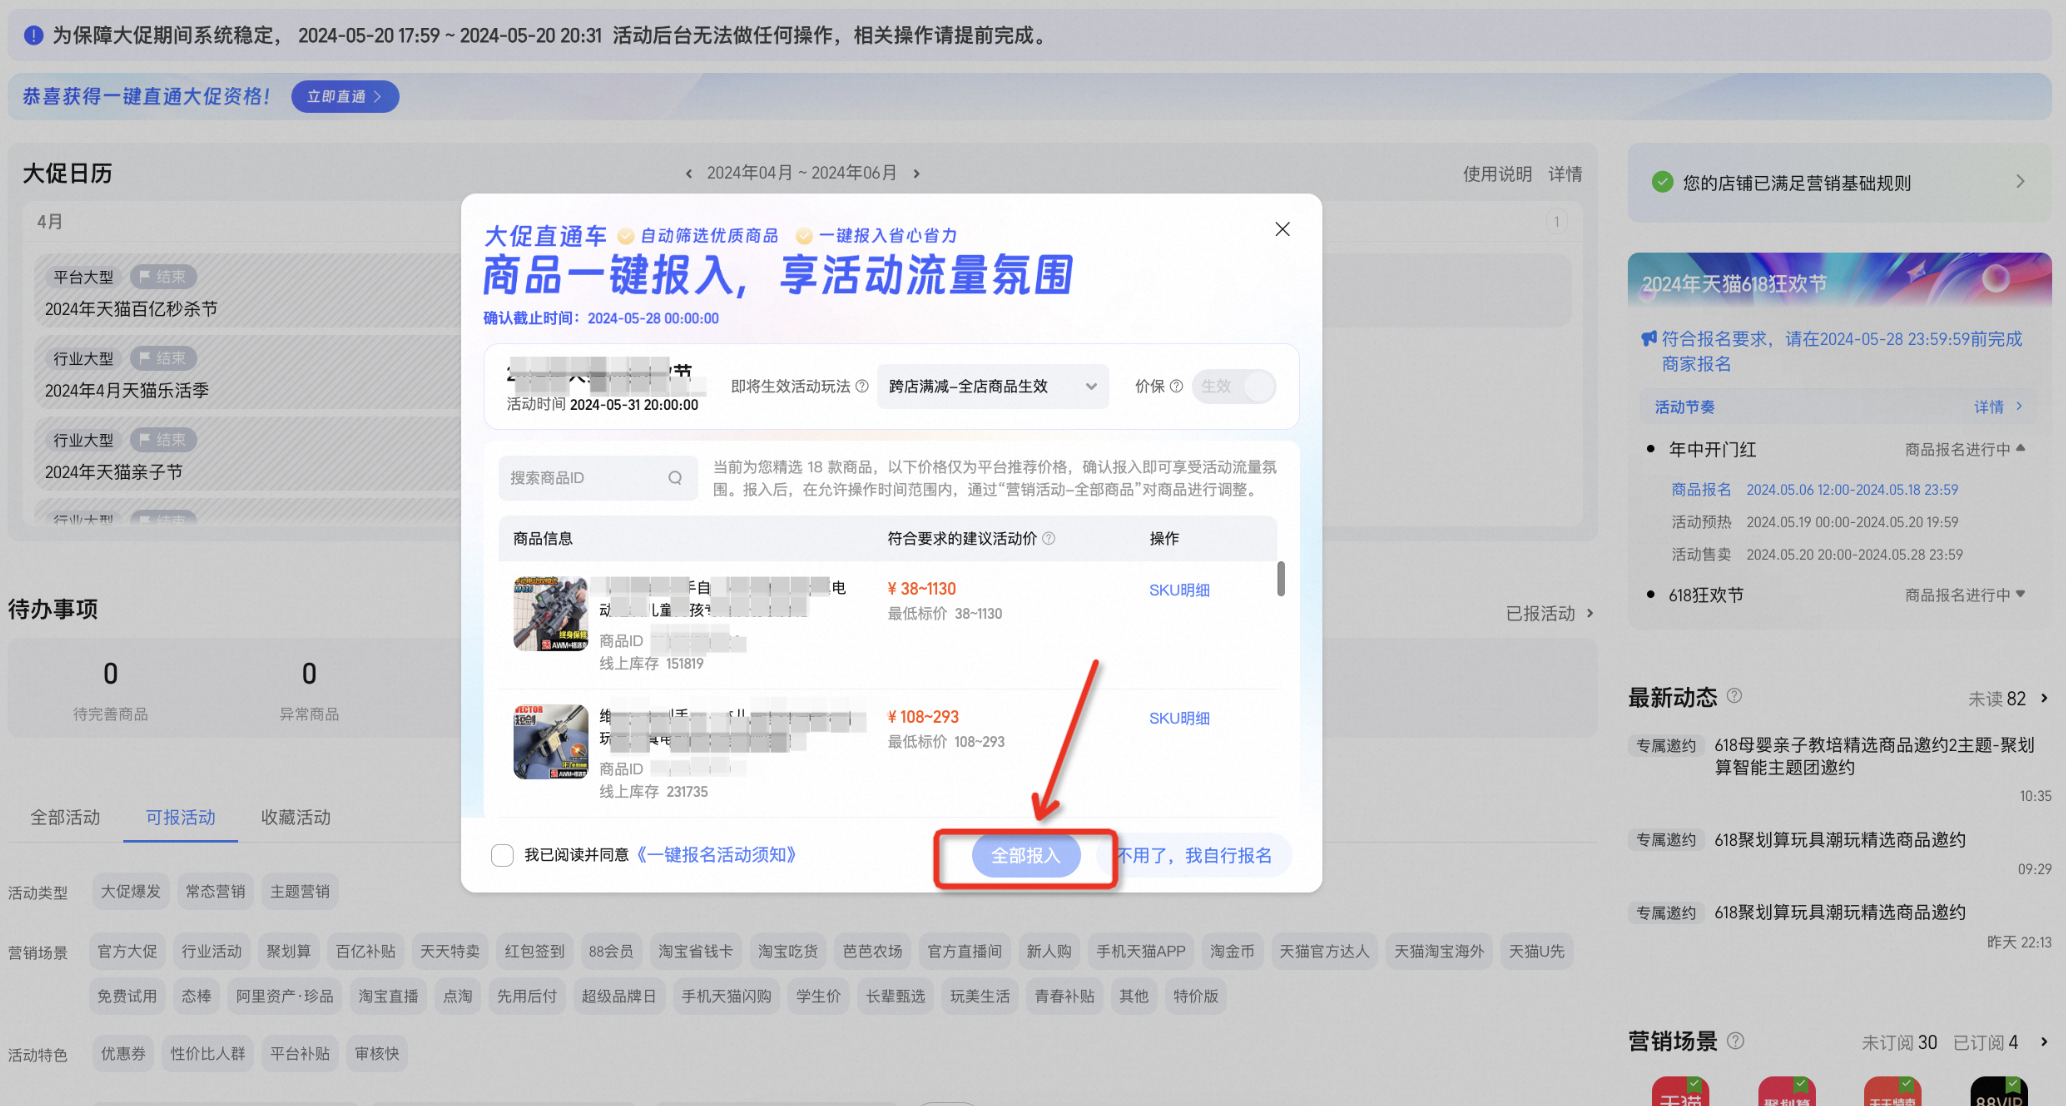Image resolution: width=2066 pixels, height=1106 pixels.
Task: Collapse the 年中开门红 schedule section
Action: (x=2021, y=448)
